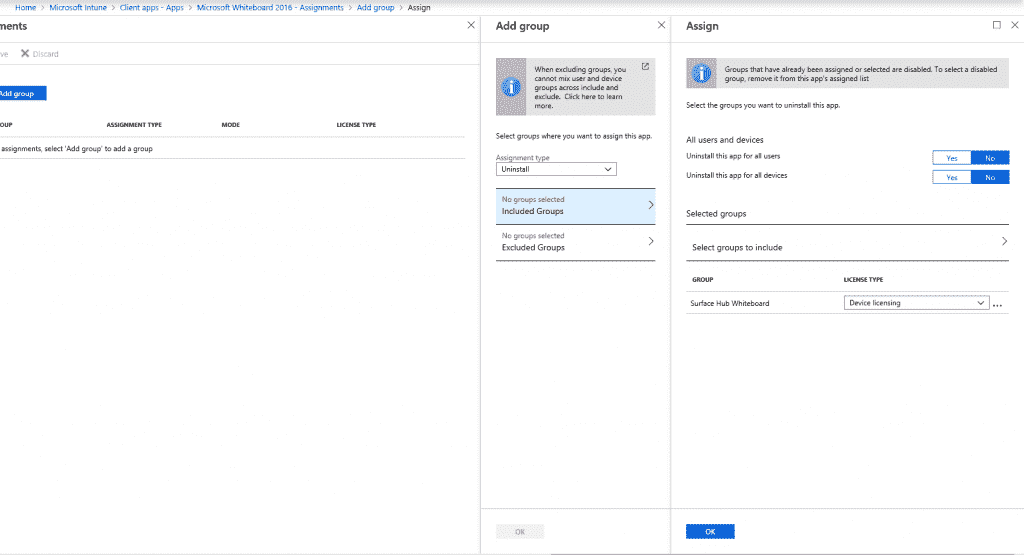Click the Assign pane info icon
1024x555 pixels.
coord(701,73)
